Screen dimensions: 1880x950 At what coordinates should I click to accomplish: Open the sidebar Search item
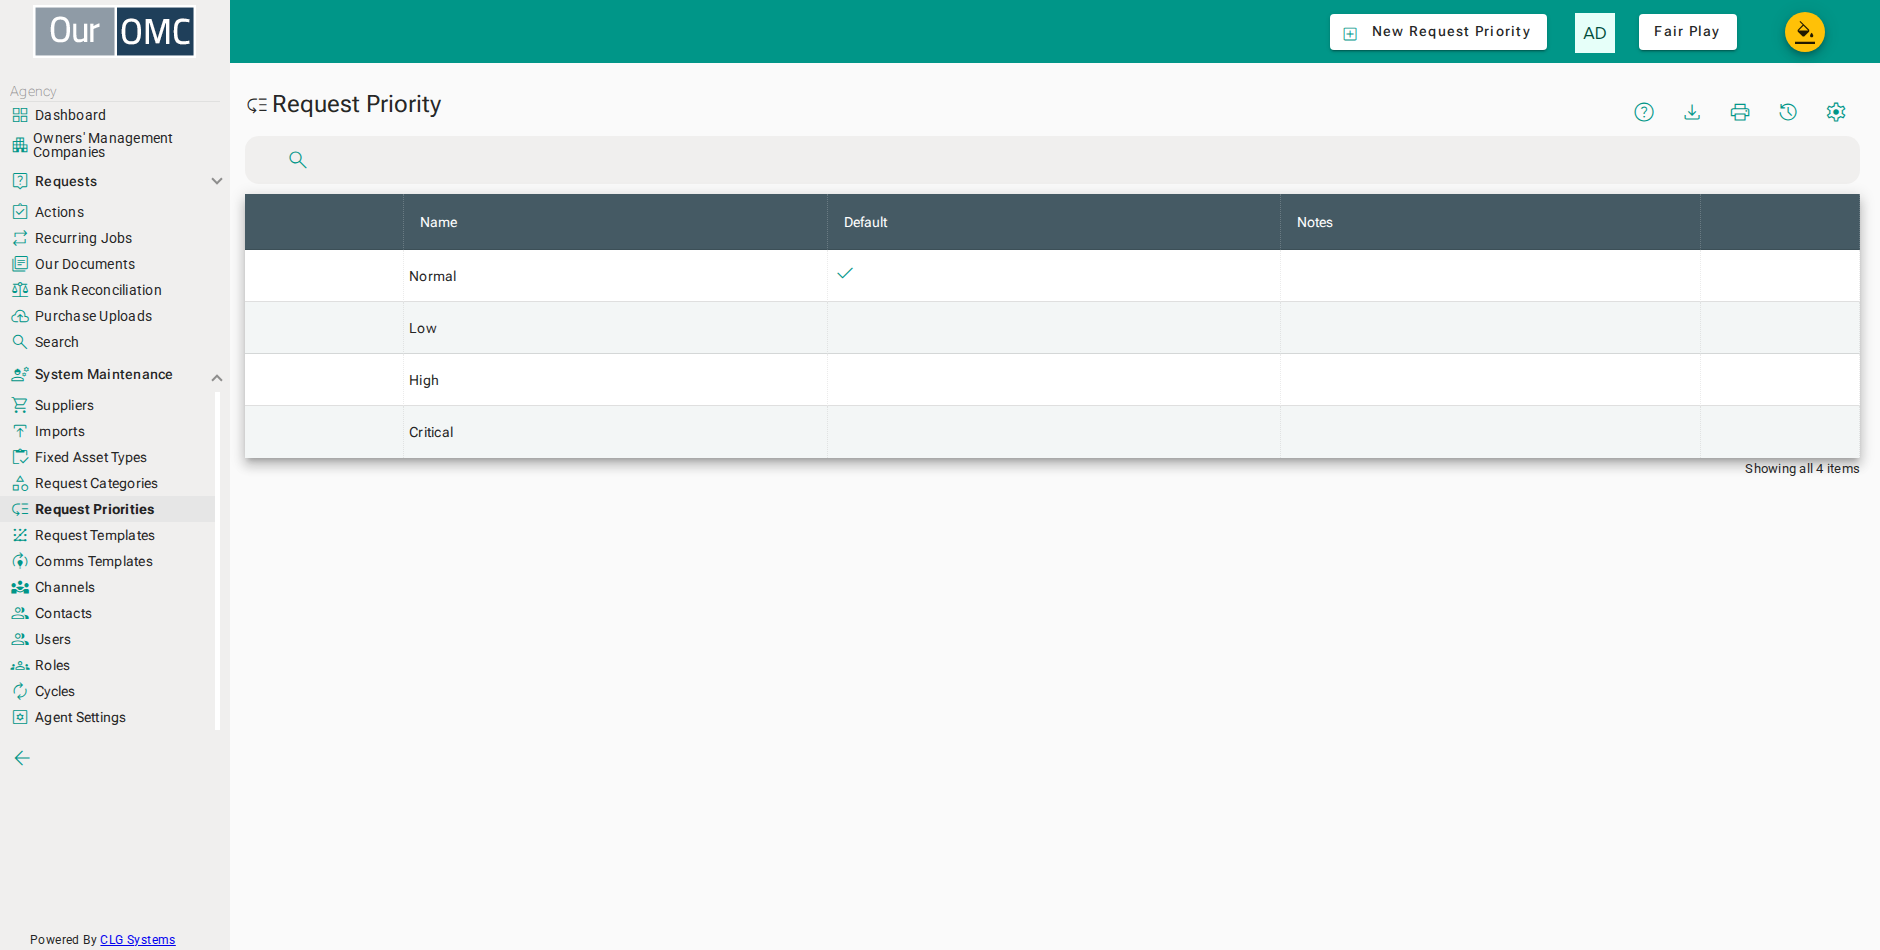point(57,342)
